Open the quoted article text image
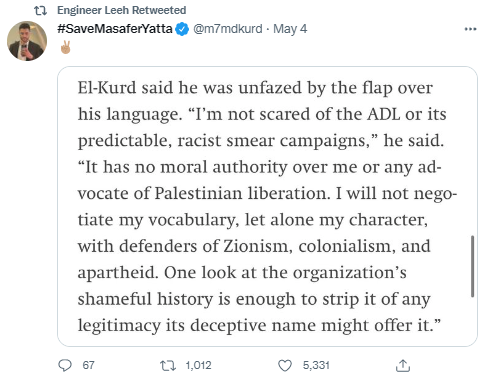 pos(267,206)
